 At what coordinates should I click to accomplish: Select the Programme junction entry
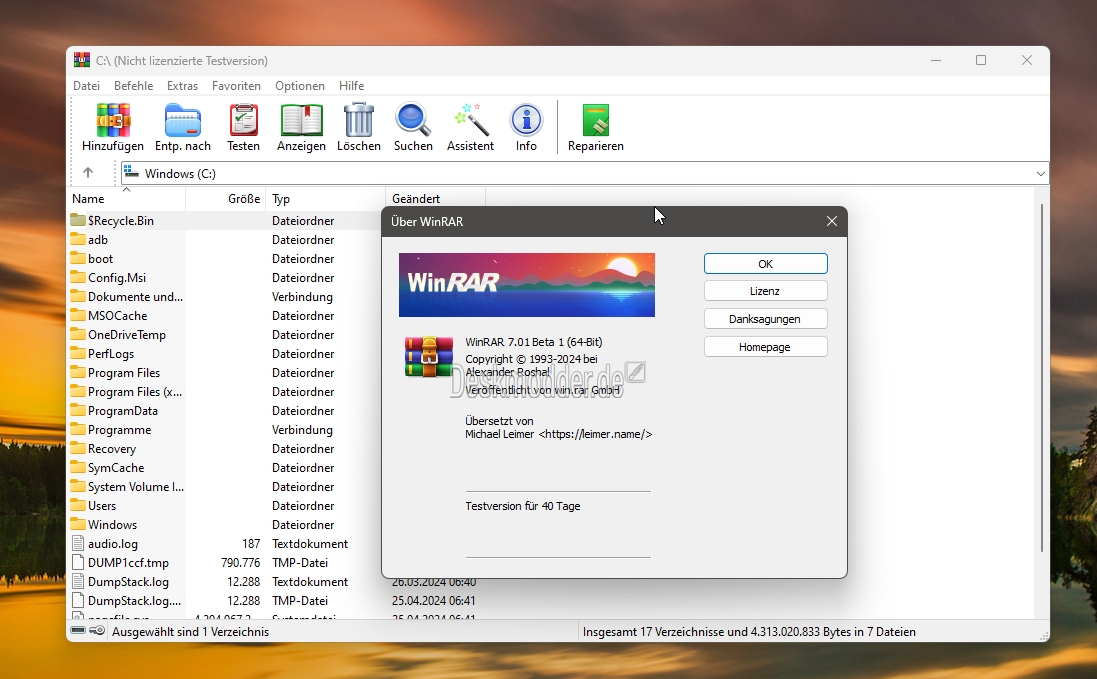click(x=120, y=429)
